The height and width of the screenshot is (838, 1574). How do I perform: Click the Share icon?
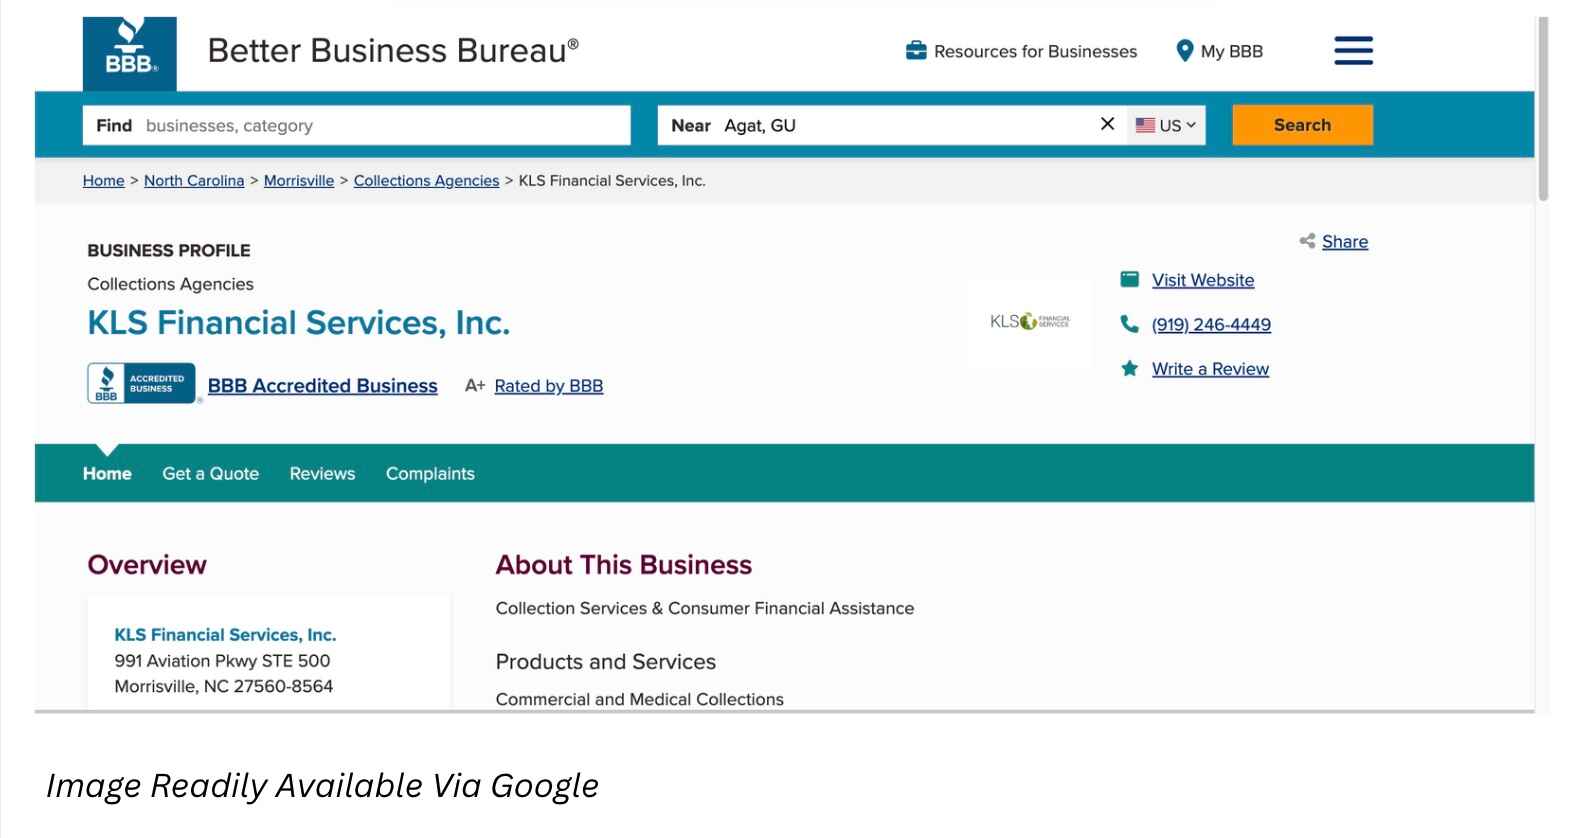click(x=1307, y=241)
